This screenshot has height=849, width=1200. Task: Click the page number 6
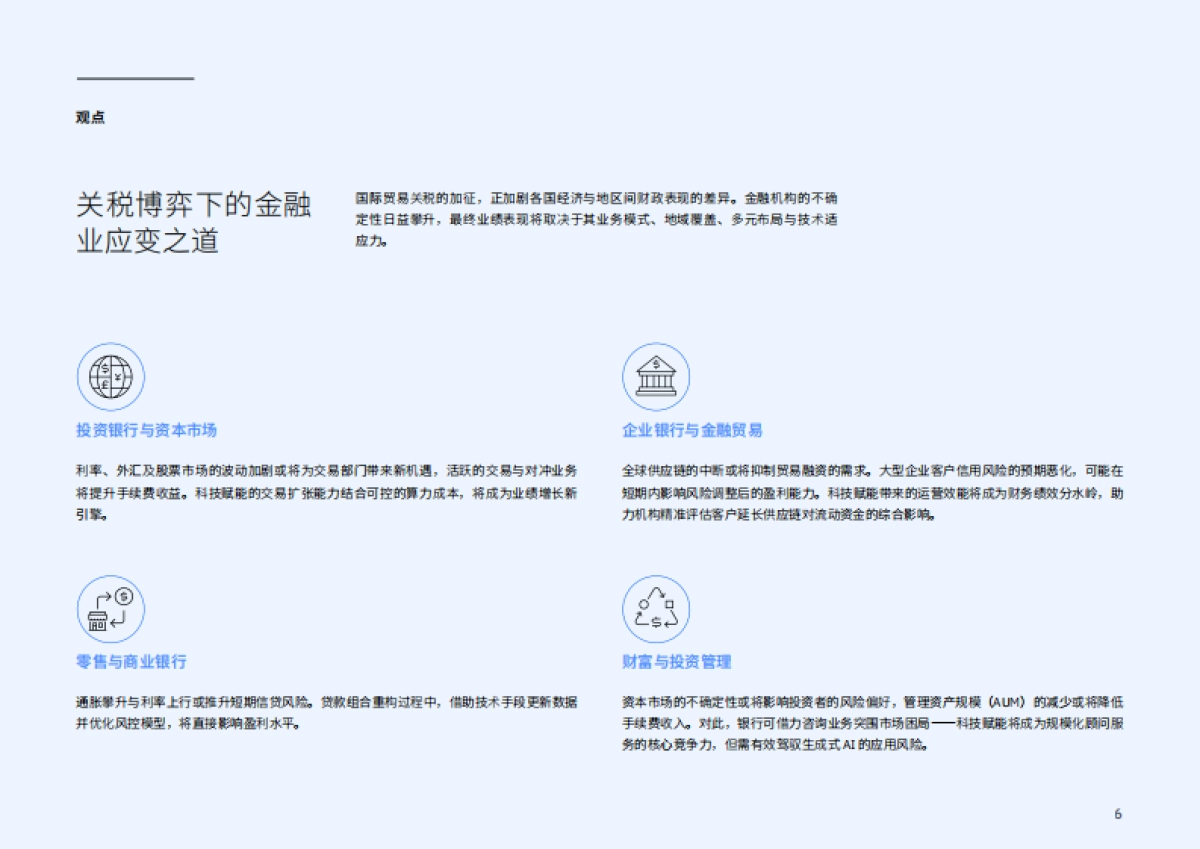[1117, 814]
